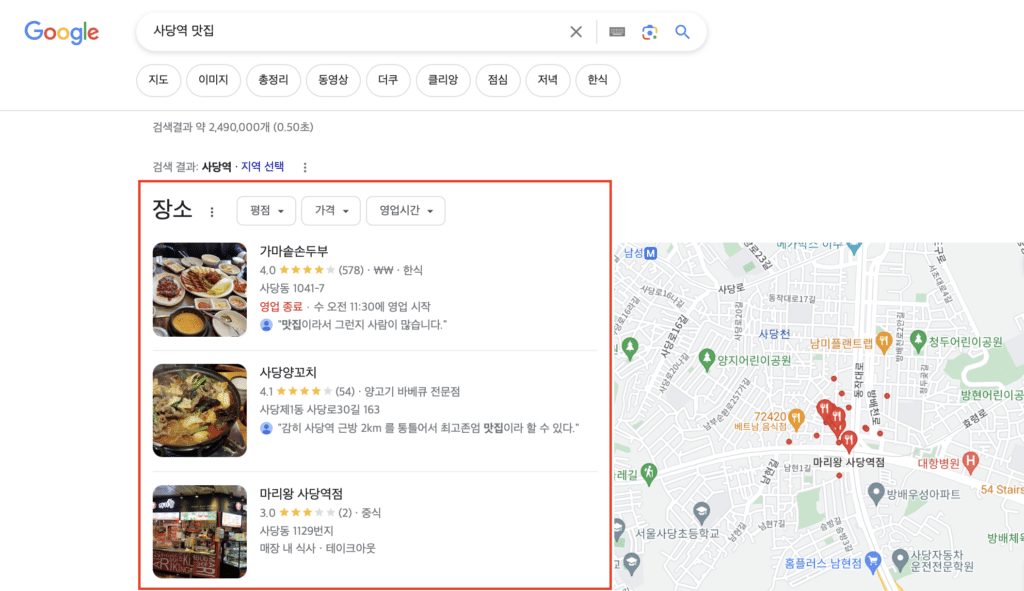Click the 대항병원 hospital marker on map
The image size is (1024, 591).
[970, 462]
